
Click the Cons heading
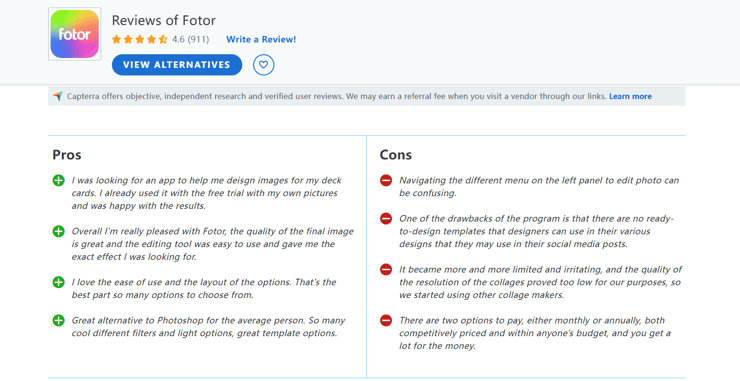coord(395,155)
